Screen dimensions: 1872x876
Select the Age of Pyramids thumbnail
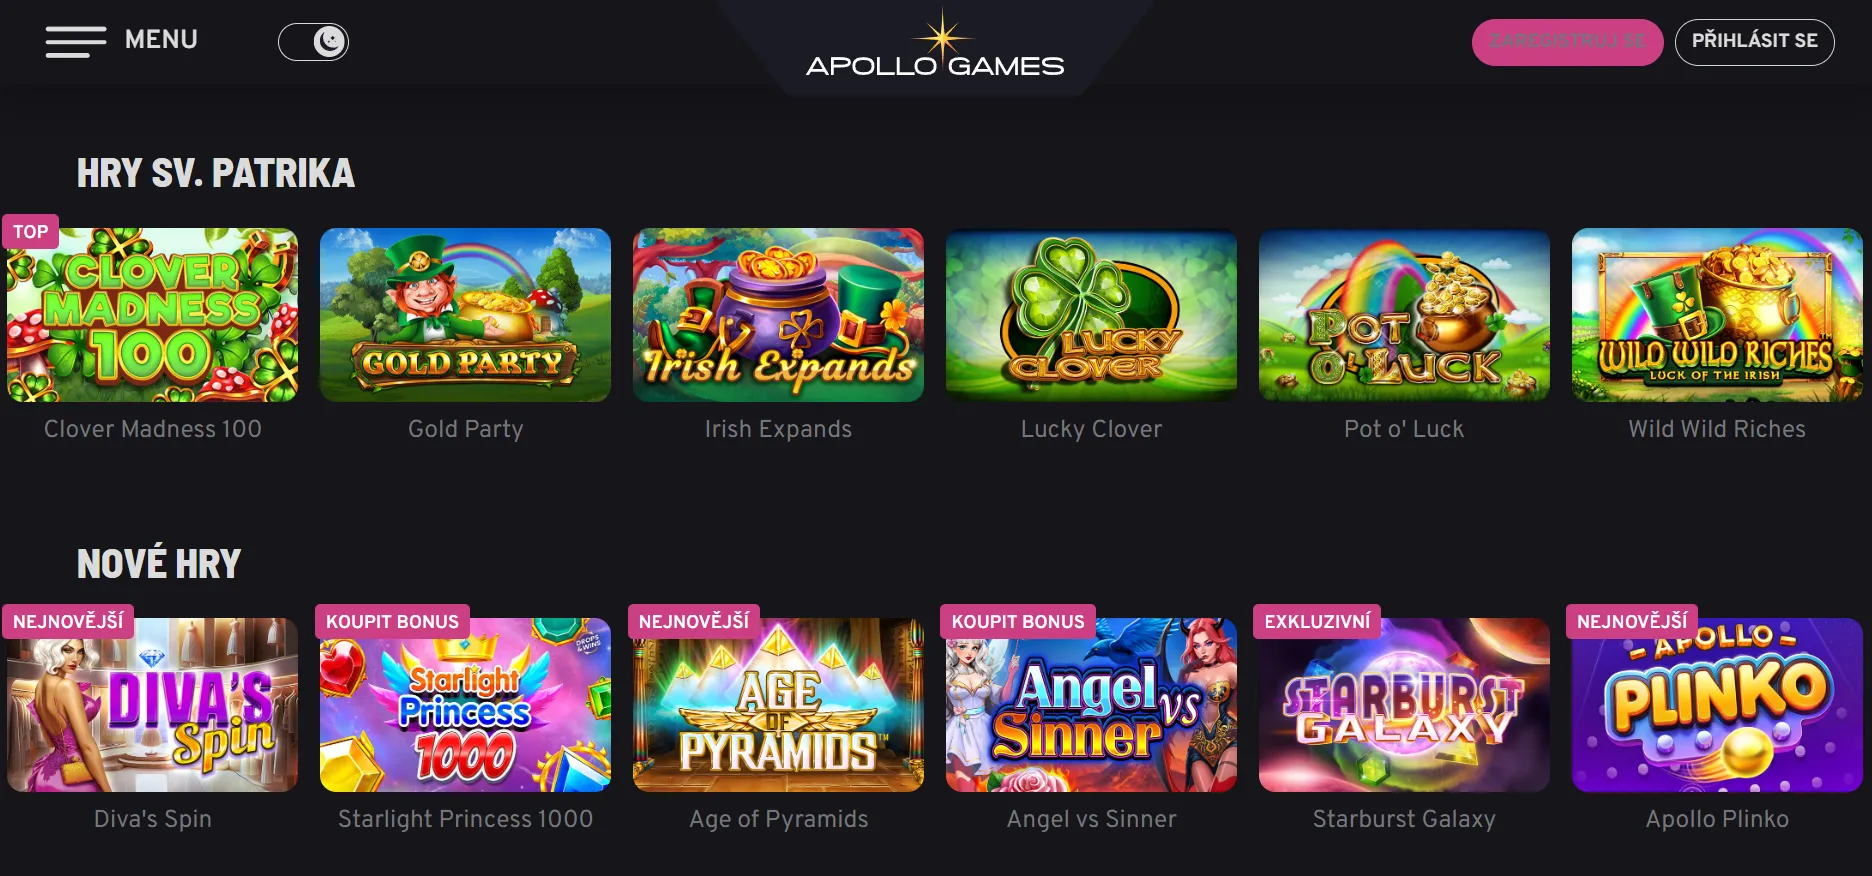point(778,705)
